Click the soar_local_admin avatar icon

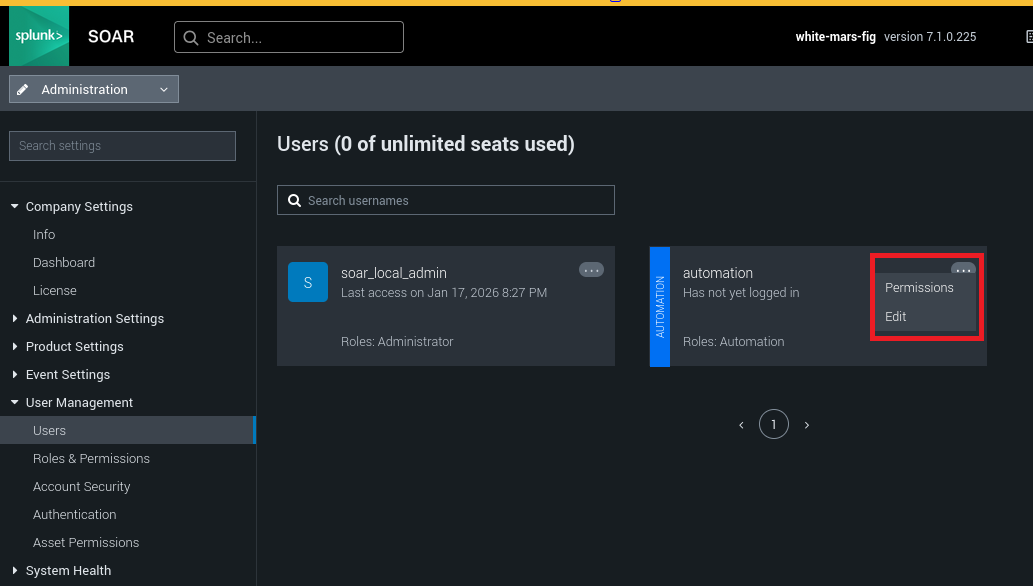[307, 282]
